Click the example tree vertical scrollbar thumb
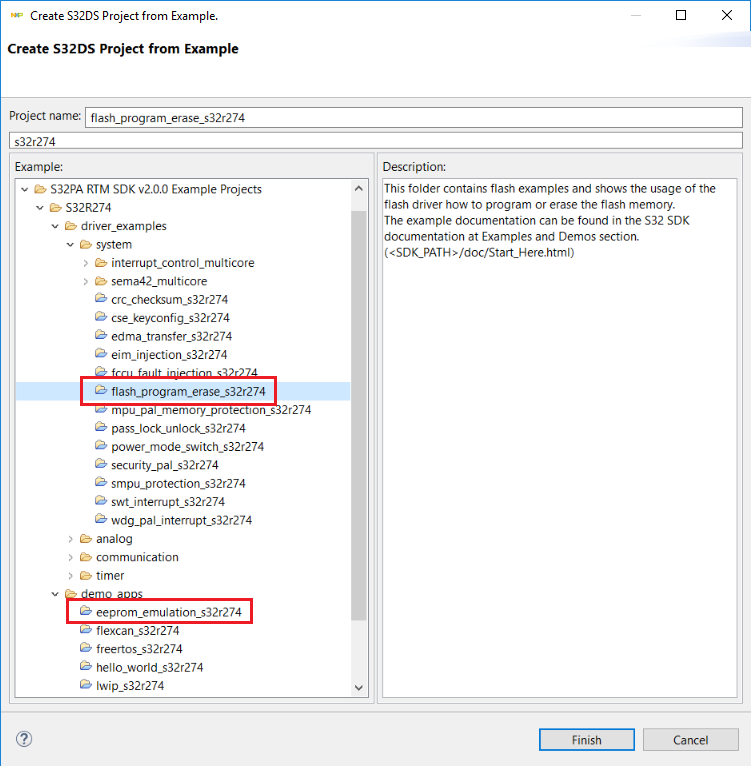The height and width of the screenshot is (766, 751). (359, 415)
